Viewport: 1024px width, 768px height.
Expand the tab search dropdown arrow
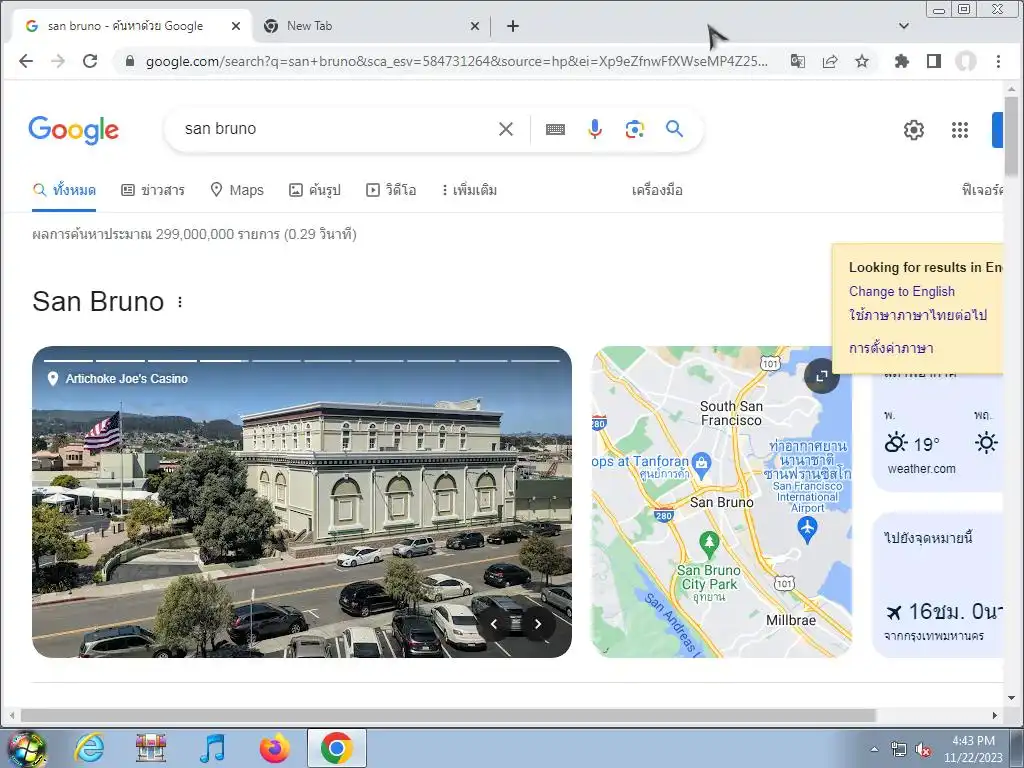click(904, 26)
